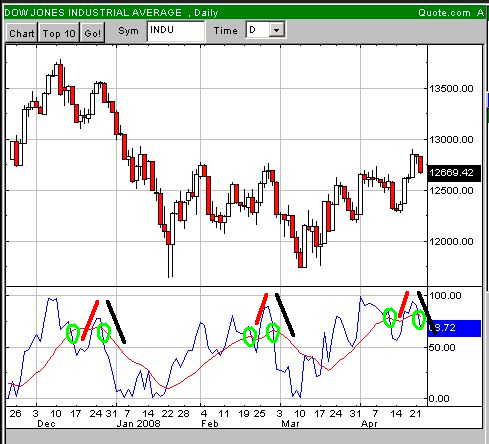Image resolution: width=489 pixels, height=444 pixels.
Task: Click the Mar month label
Action: pyautogui.click(x=290, y=424)
